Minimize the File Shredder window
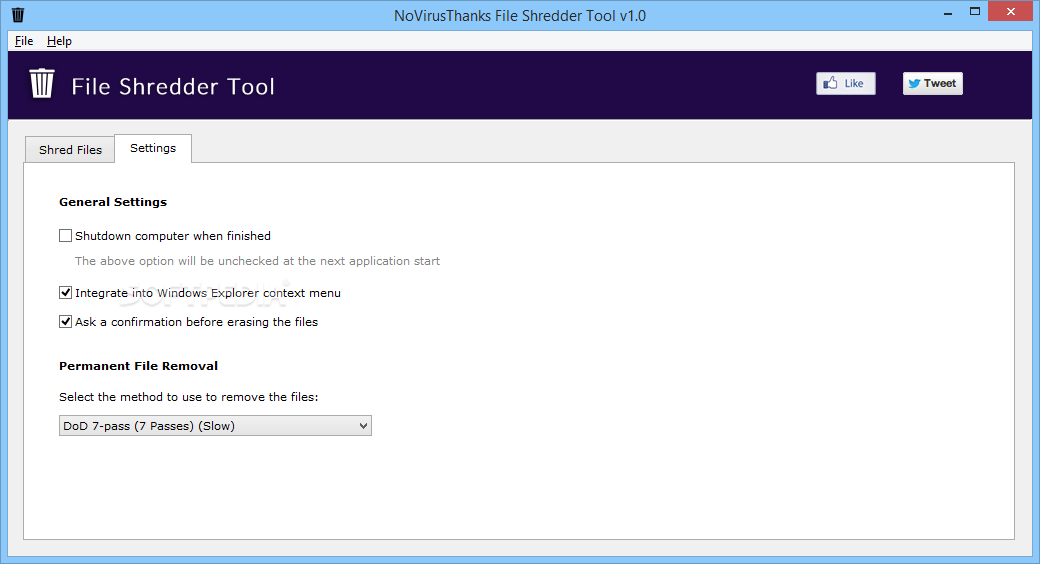The image size is (1040, 564). click(x=948, y=13)
